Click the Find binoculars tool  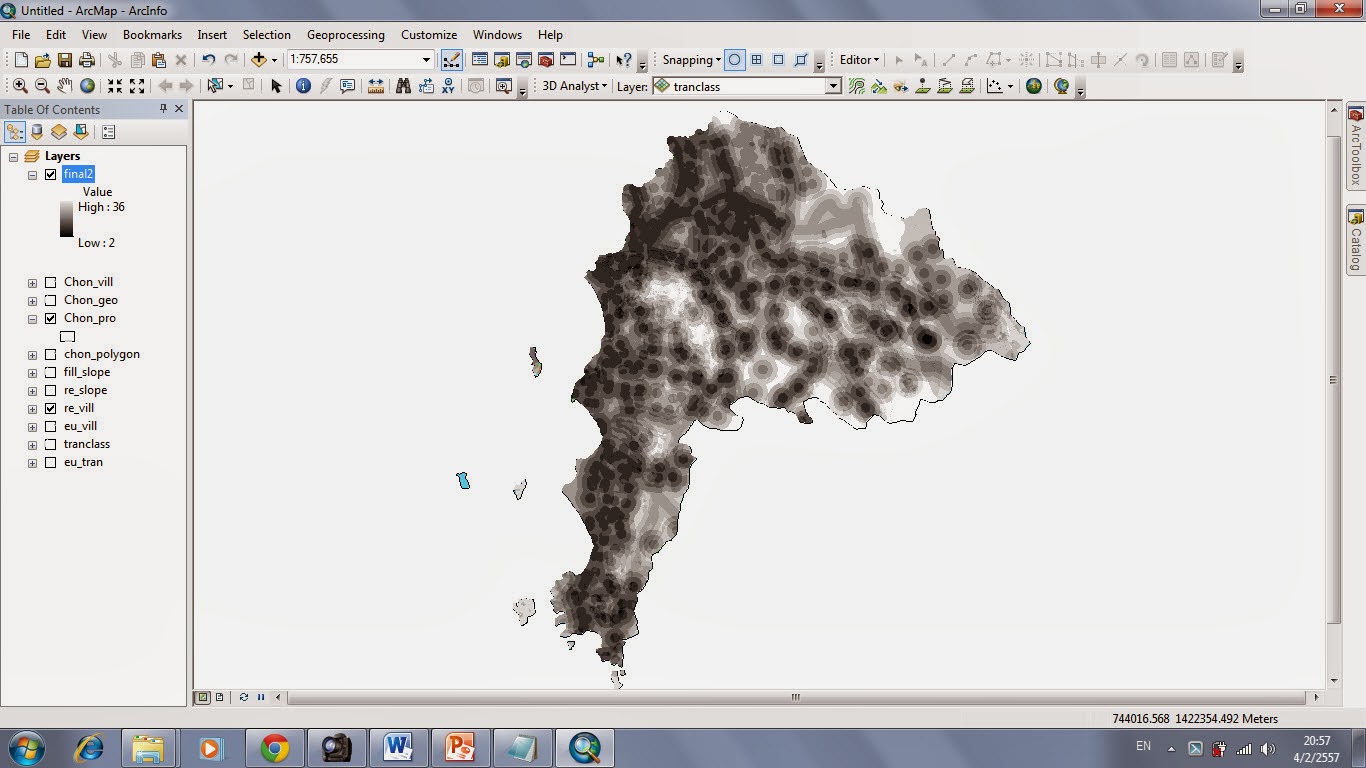tap(404, 86)
